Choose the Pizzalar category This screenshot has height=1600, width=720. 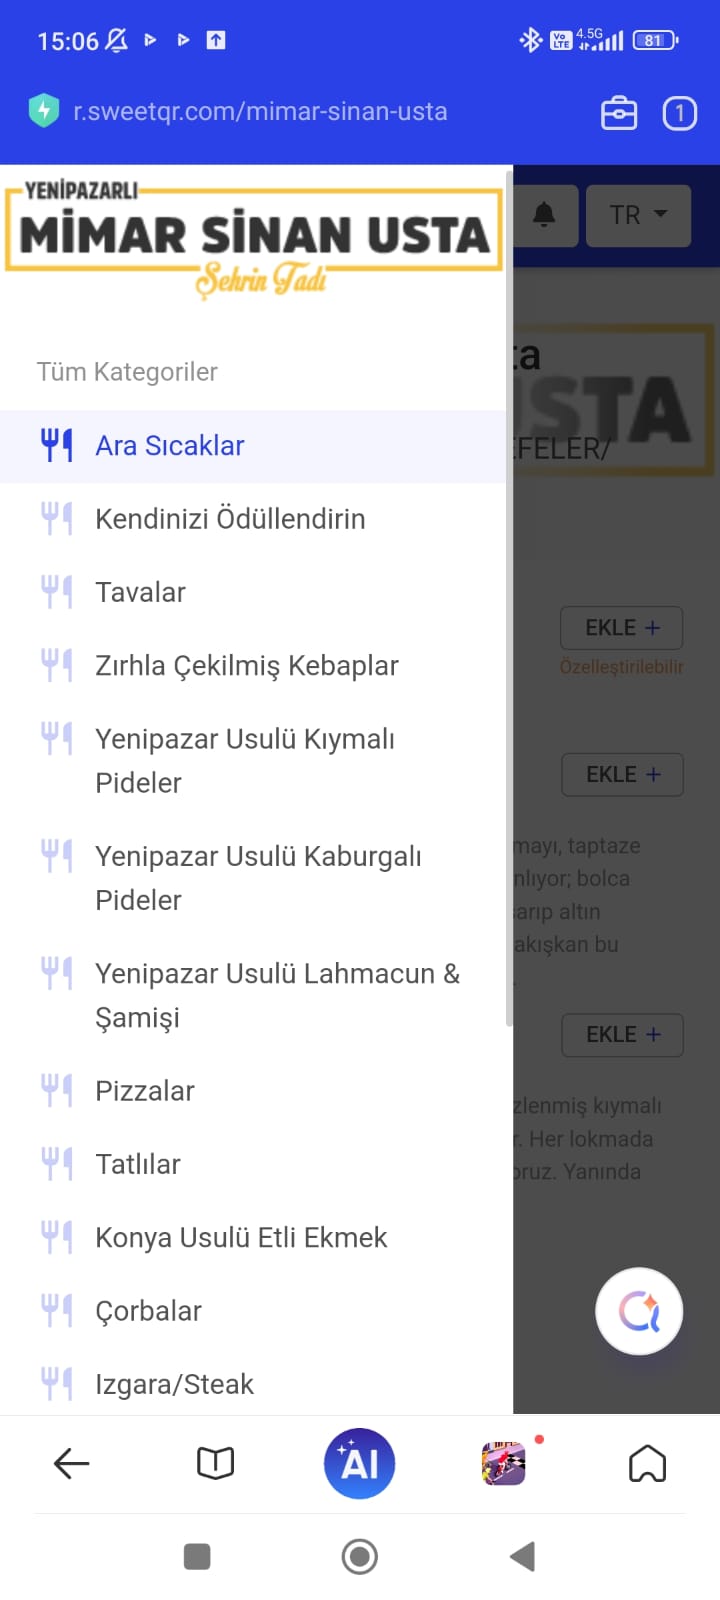point(145,1091)
